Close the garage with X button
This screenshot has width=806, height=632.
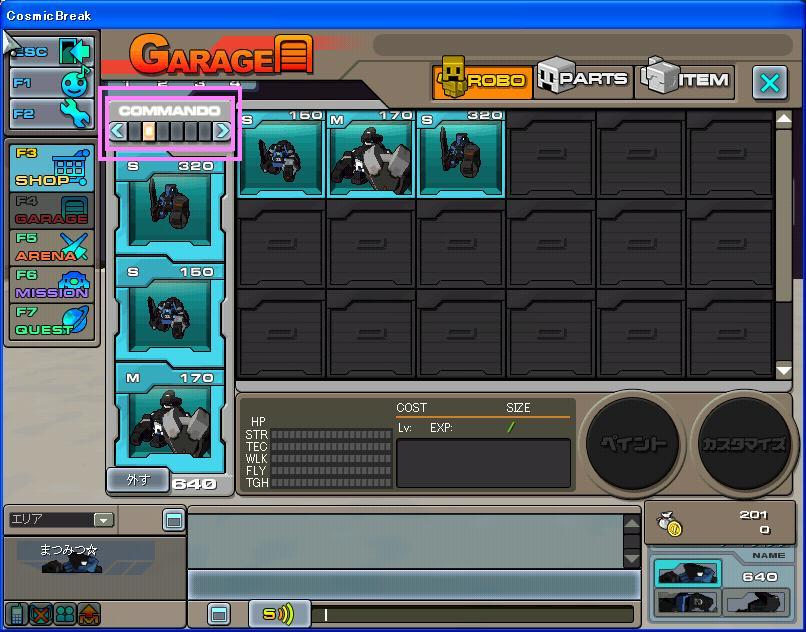point(770,82)
